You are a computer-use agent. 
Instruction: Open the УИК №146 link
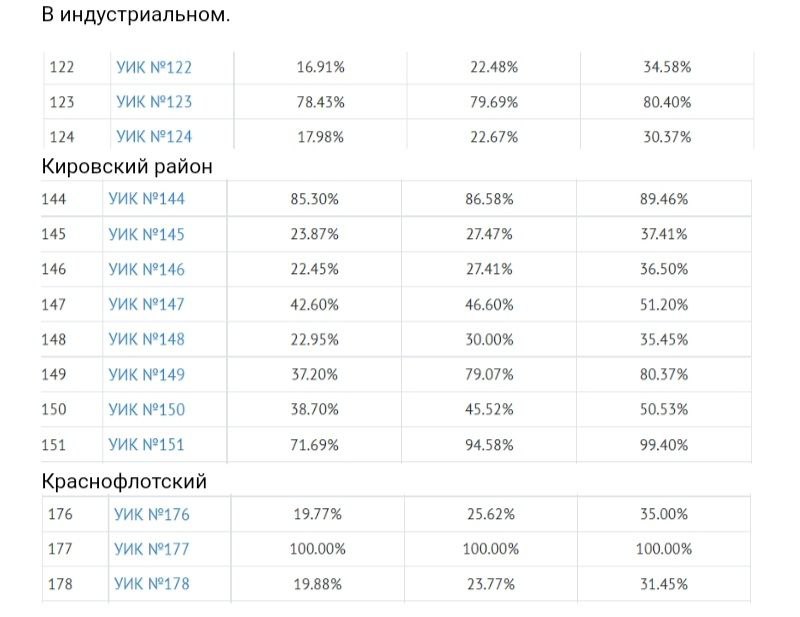click(x=146, y=269)
